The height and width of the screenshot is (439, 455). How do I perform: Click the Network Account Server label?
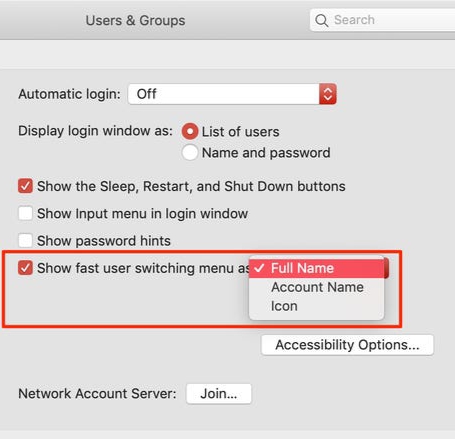click(97, 394)
